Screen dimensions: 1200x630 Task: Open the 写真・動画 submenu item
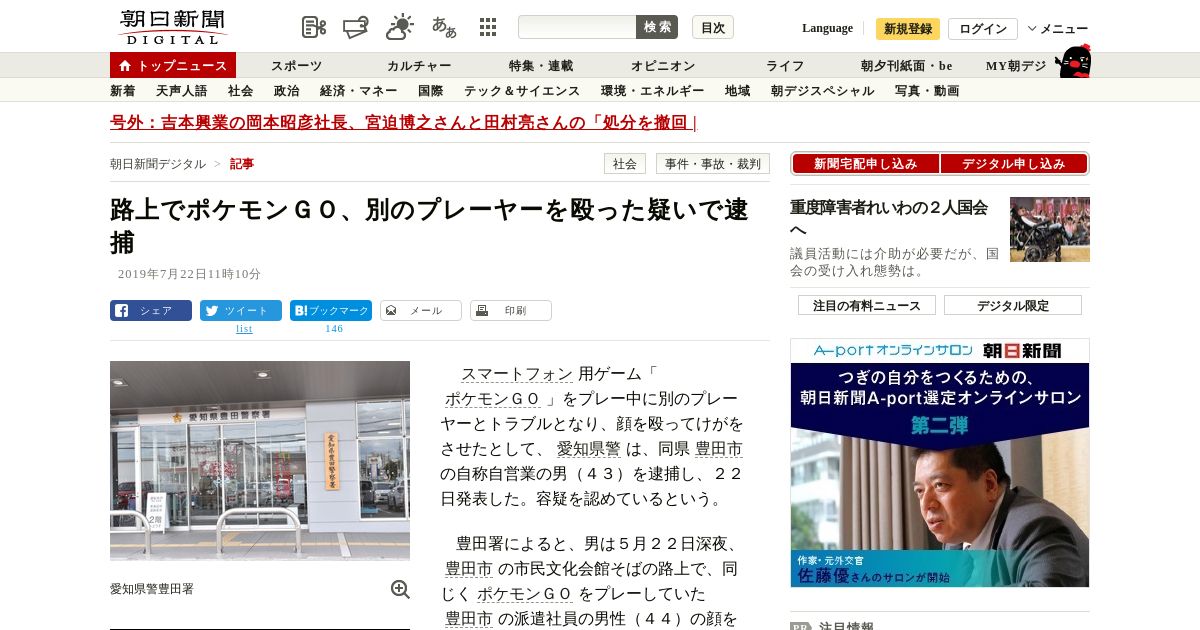[927, 90]
